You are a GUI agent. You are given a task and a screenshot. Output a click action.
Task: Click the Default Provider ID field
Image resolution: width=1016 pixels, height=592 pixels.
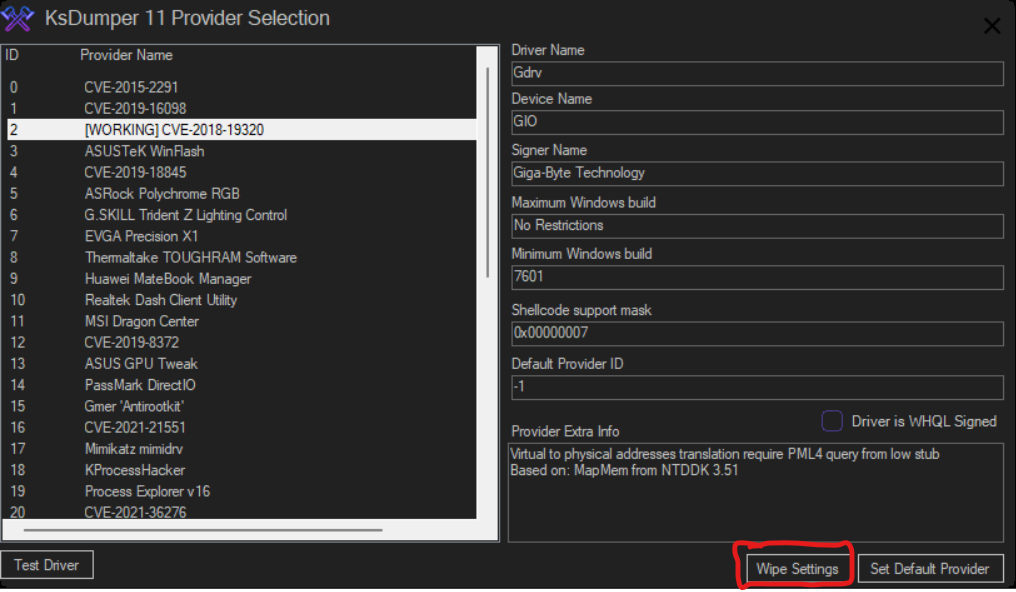click(757, 387)
